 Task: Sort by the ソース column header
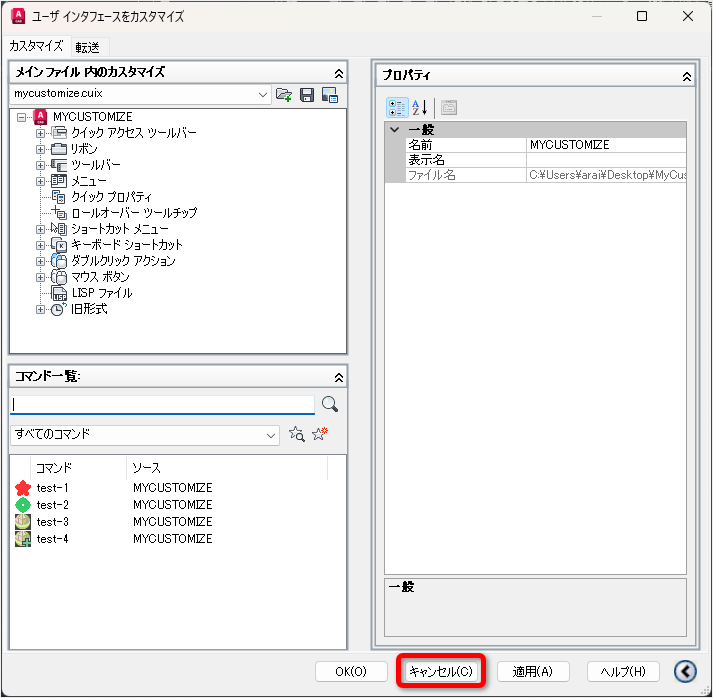click(x=227, y=468)
